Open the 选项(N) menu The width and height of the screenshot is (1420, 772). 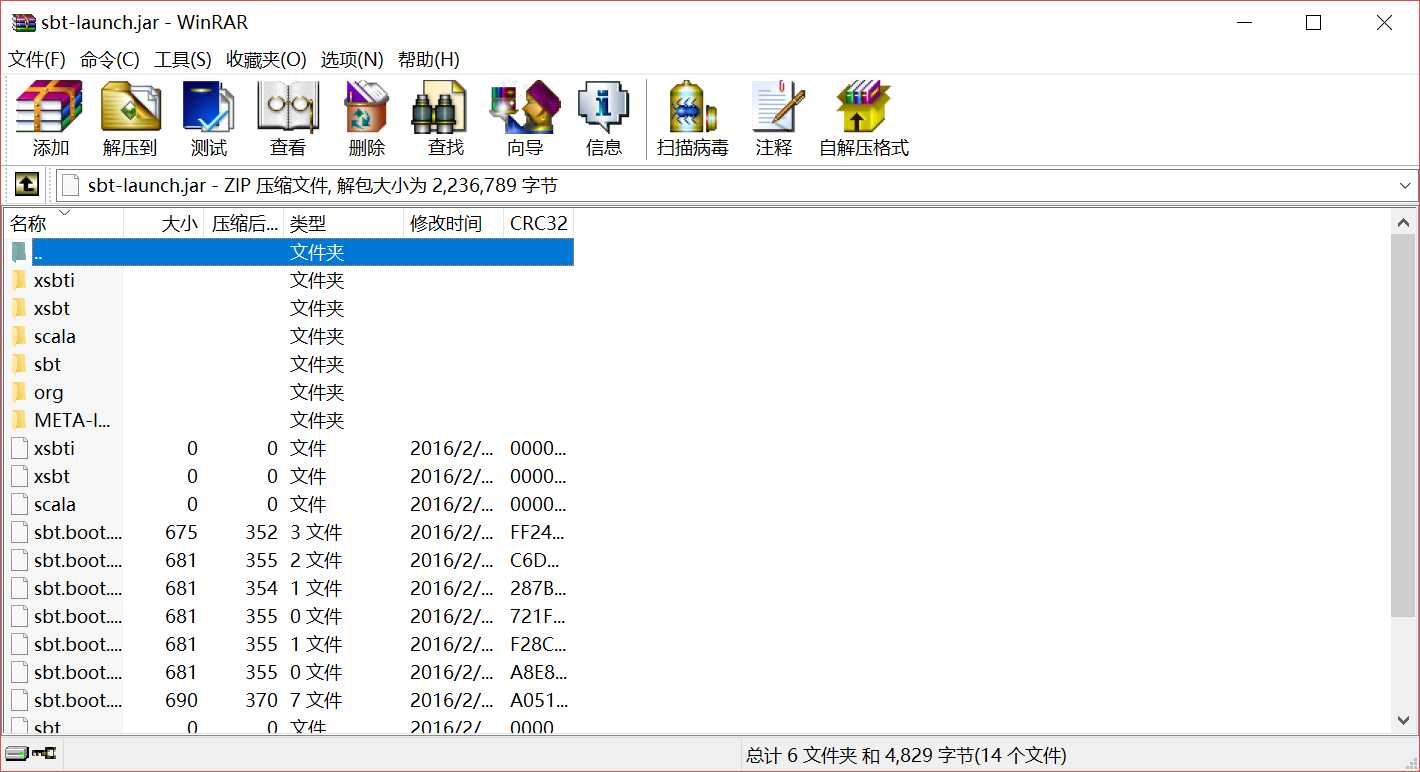[352, 59]
